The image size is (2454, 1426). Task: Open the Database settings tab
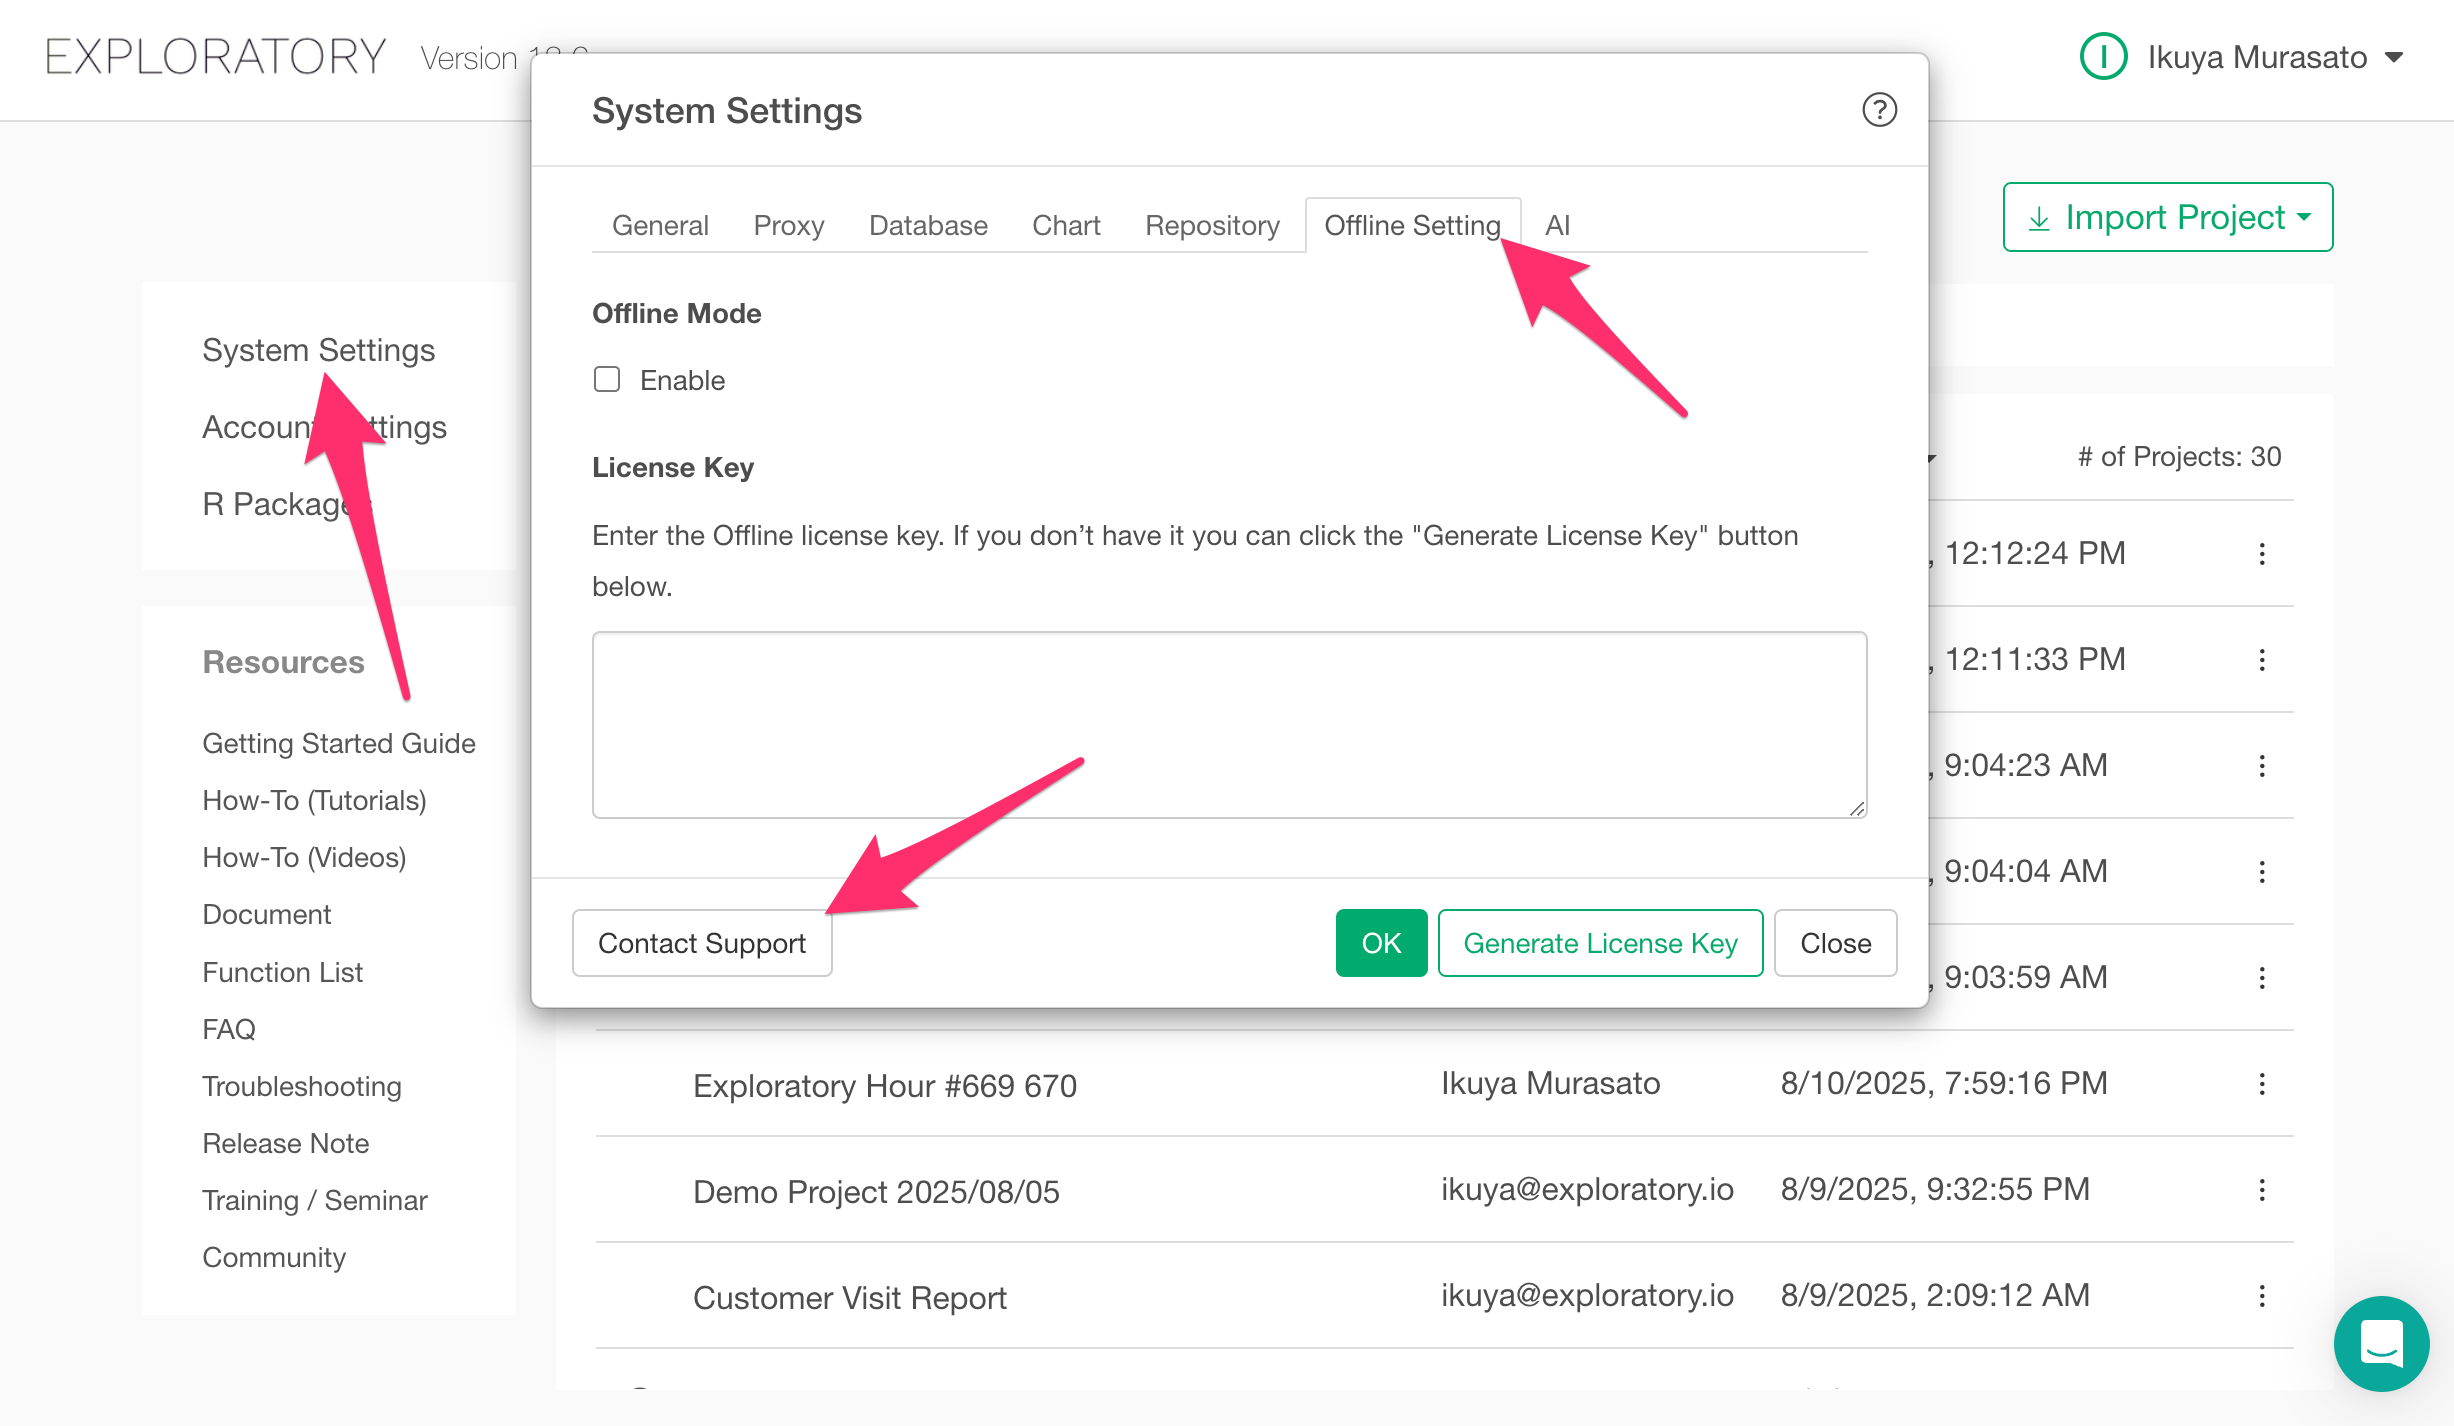pos(927,226)
